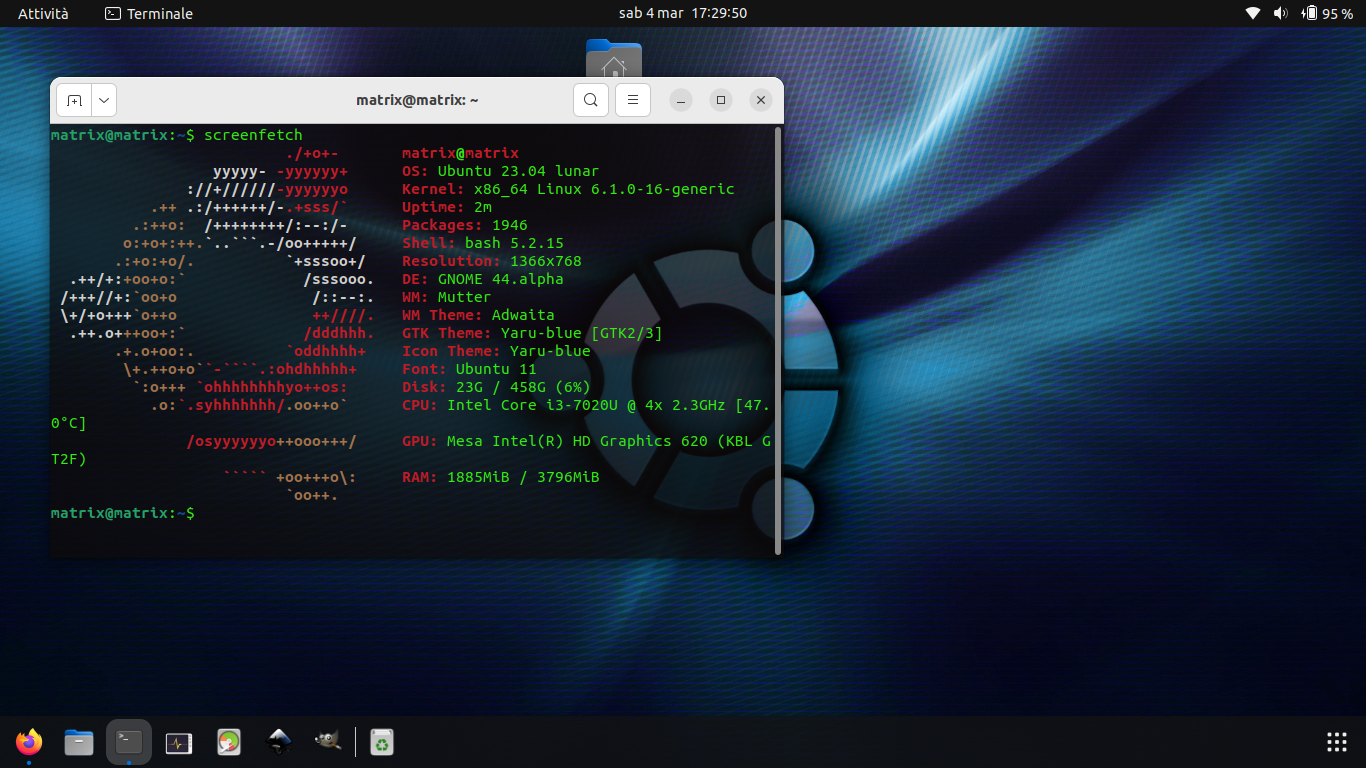Click the Resolution value 1366x768
This screenshot has width=1366, height=768.
click(546, 261)
